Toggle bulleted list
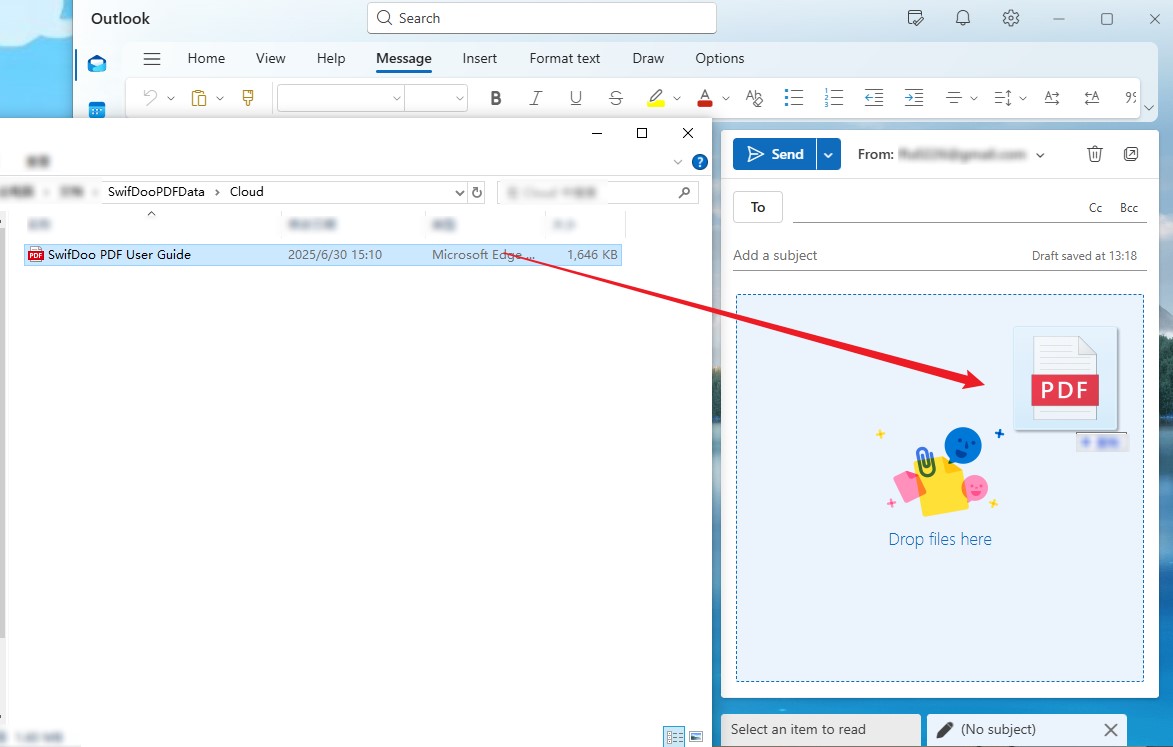 (794, 97)
